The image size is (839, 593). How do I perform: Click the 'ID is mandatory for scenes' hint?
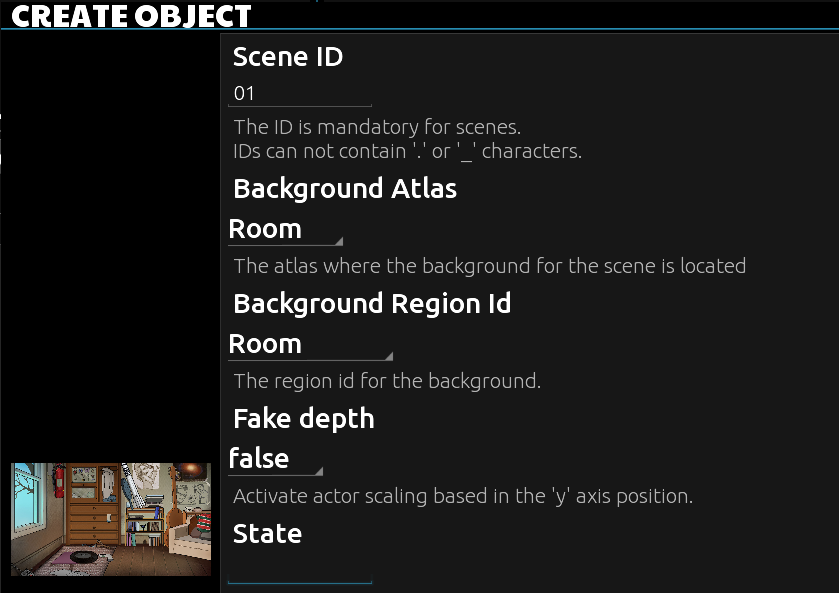(x=377, y=127)
